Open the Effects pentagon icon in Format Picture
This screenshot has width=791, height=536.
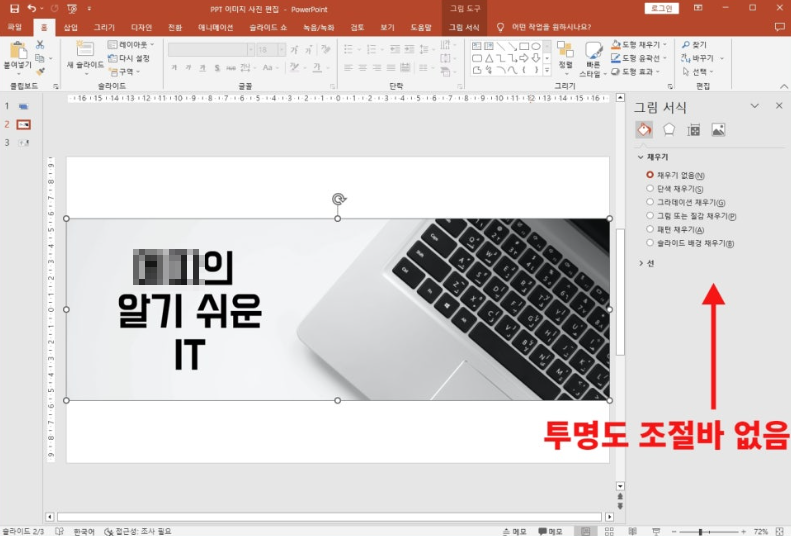pyautogui.click(x=669, y=129)
